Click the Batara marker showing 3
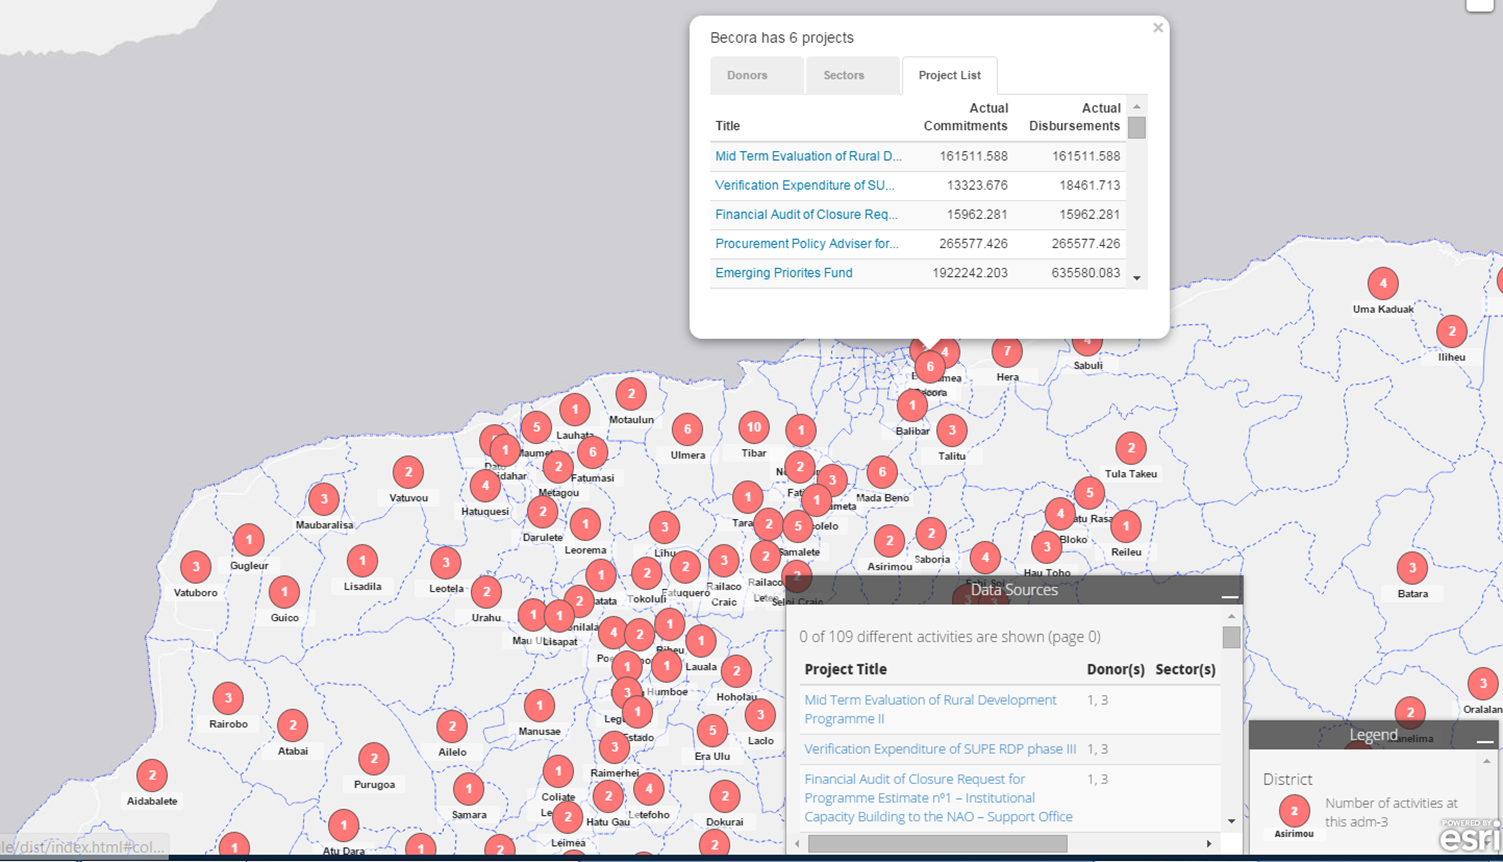The image size is (1503, 862). point(1412,568)
